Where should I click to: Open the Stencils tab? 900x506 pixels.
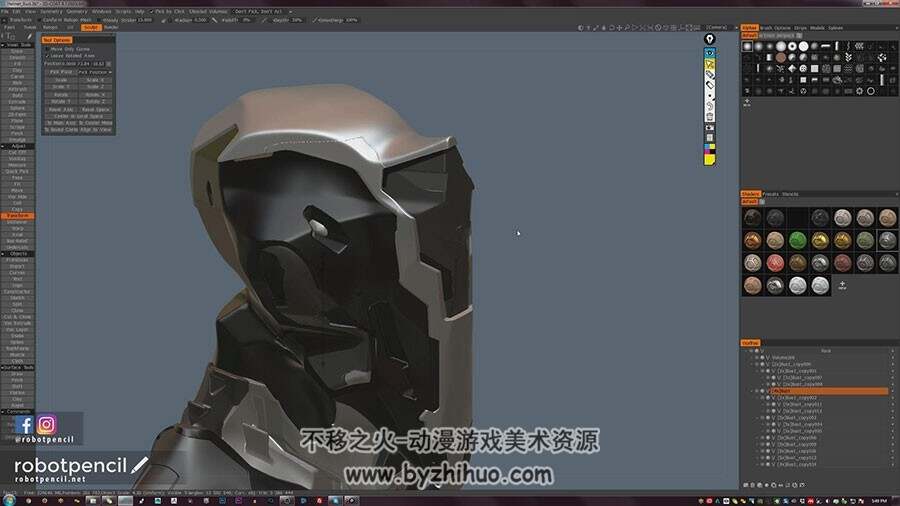pos(790,194)
